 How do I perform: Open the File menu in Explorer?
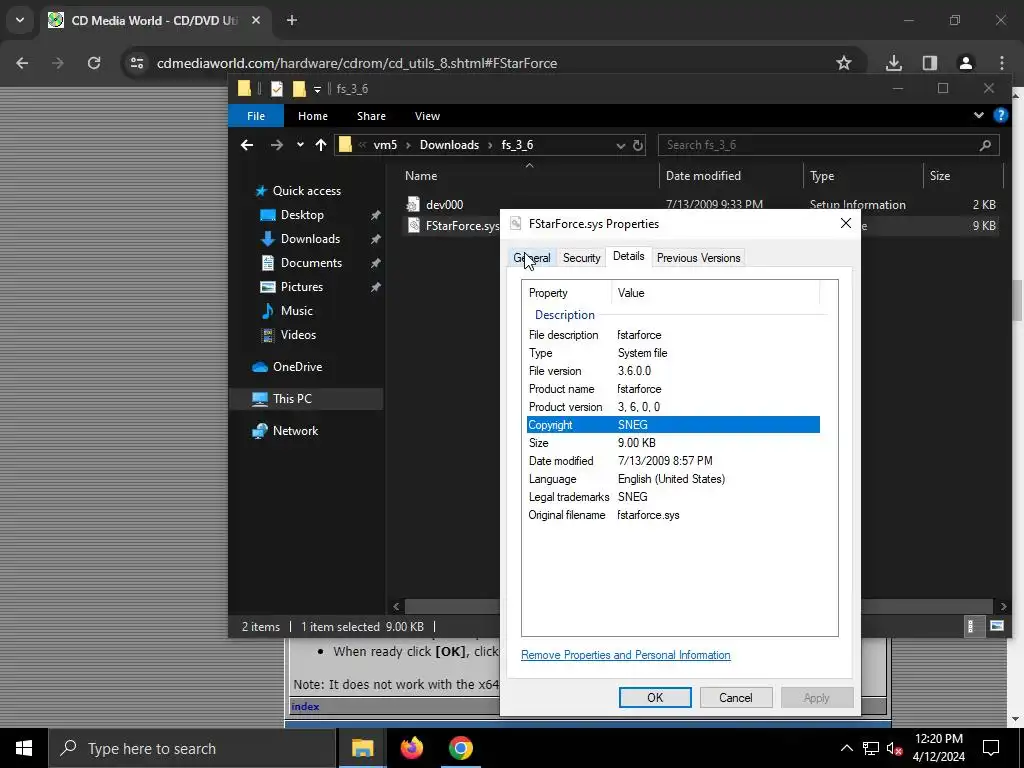[x=256, y=116]
